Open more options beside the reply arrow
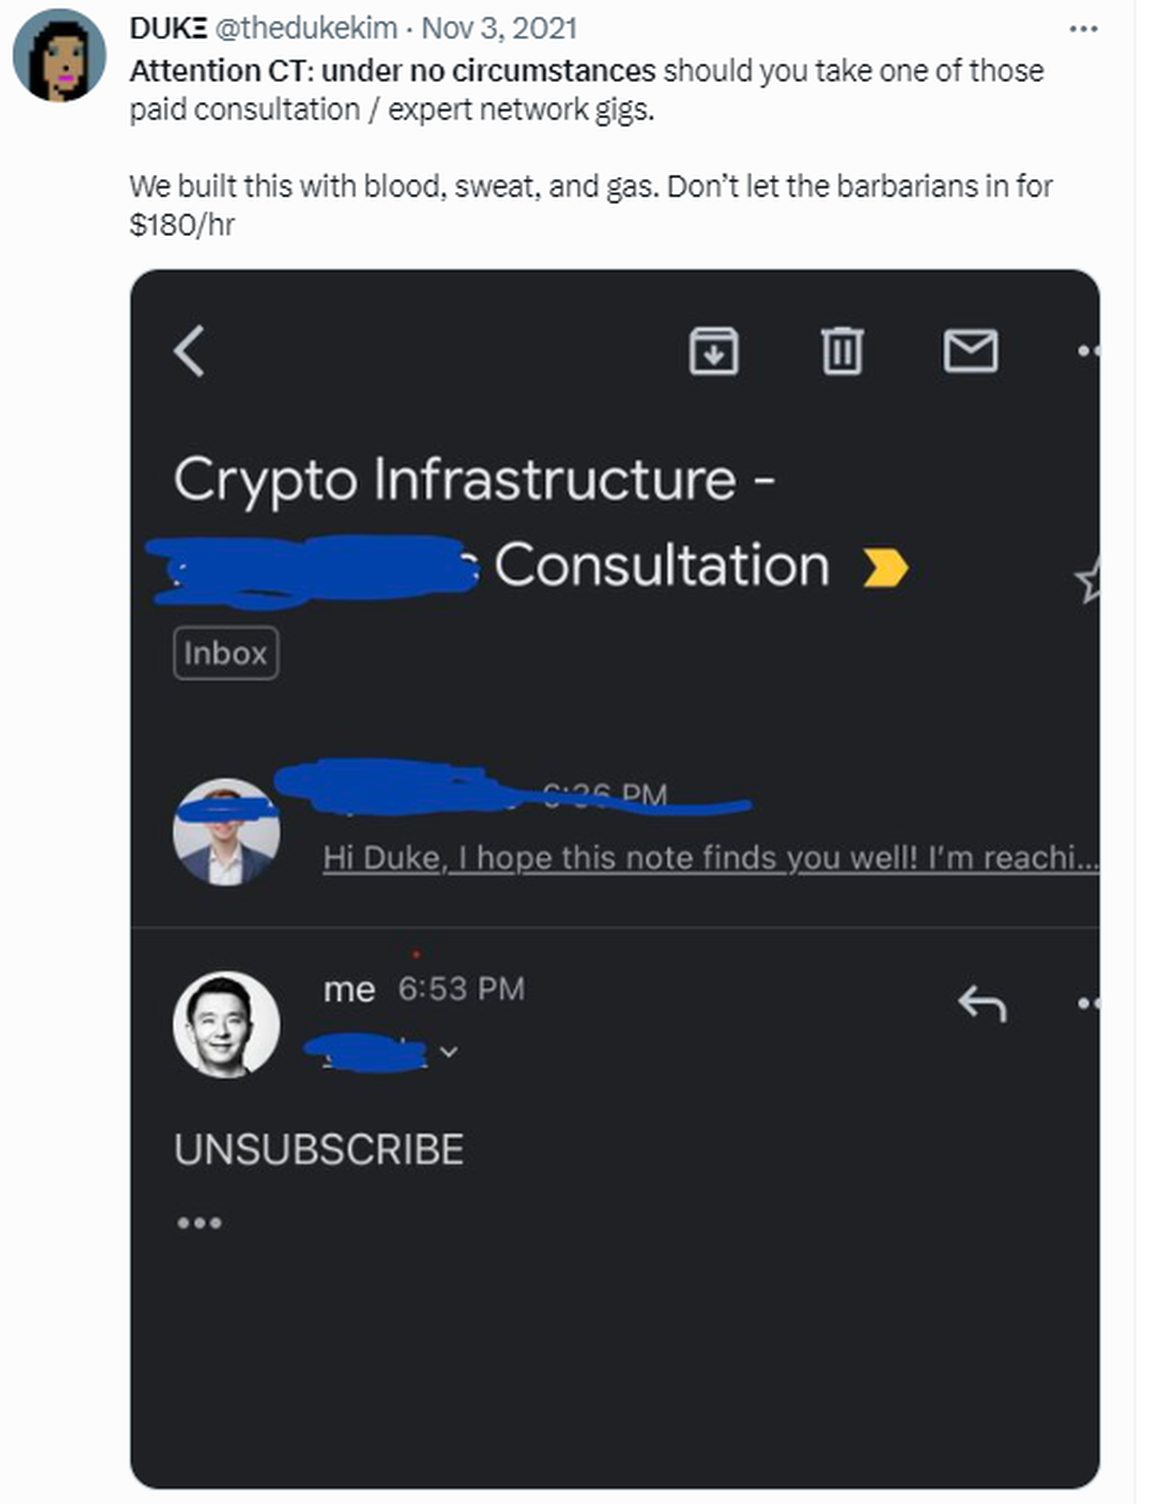The height and width of the screenshot is (1504, 1164). click(1089, 1003)
